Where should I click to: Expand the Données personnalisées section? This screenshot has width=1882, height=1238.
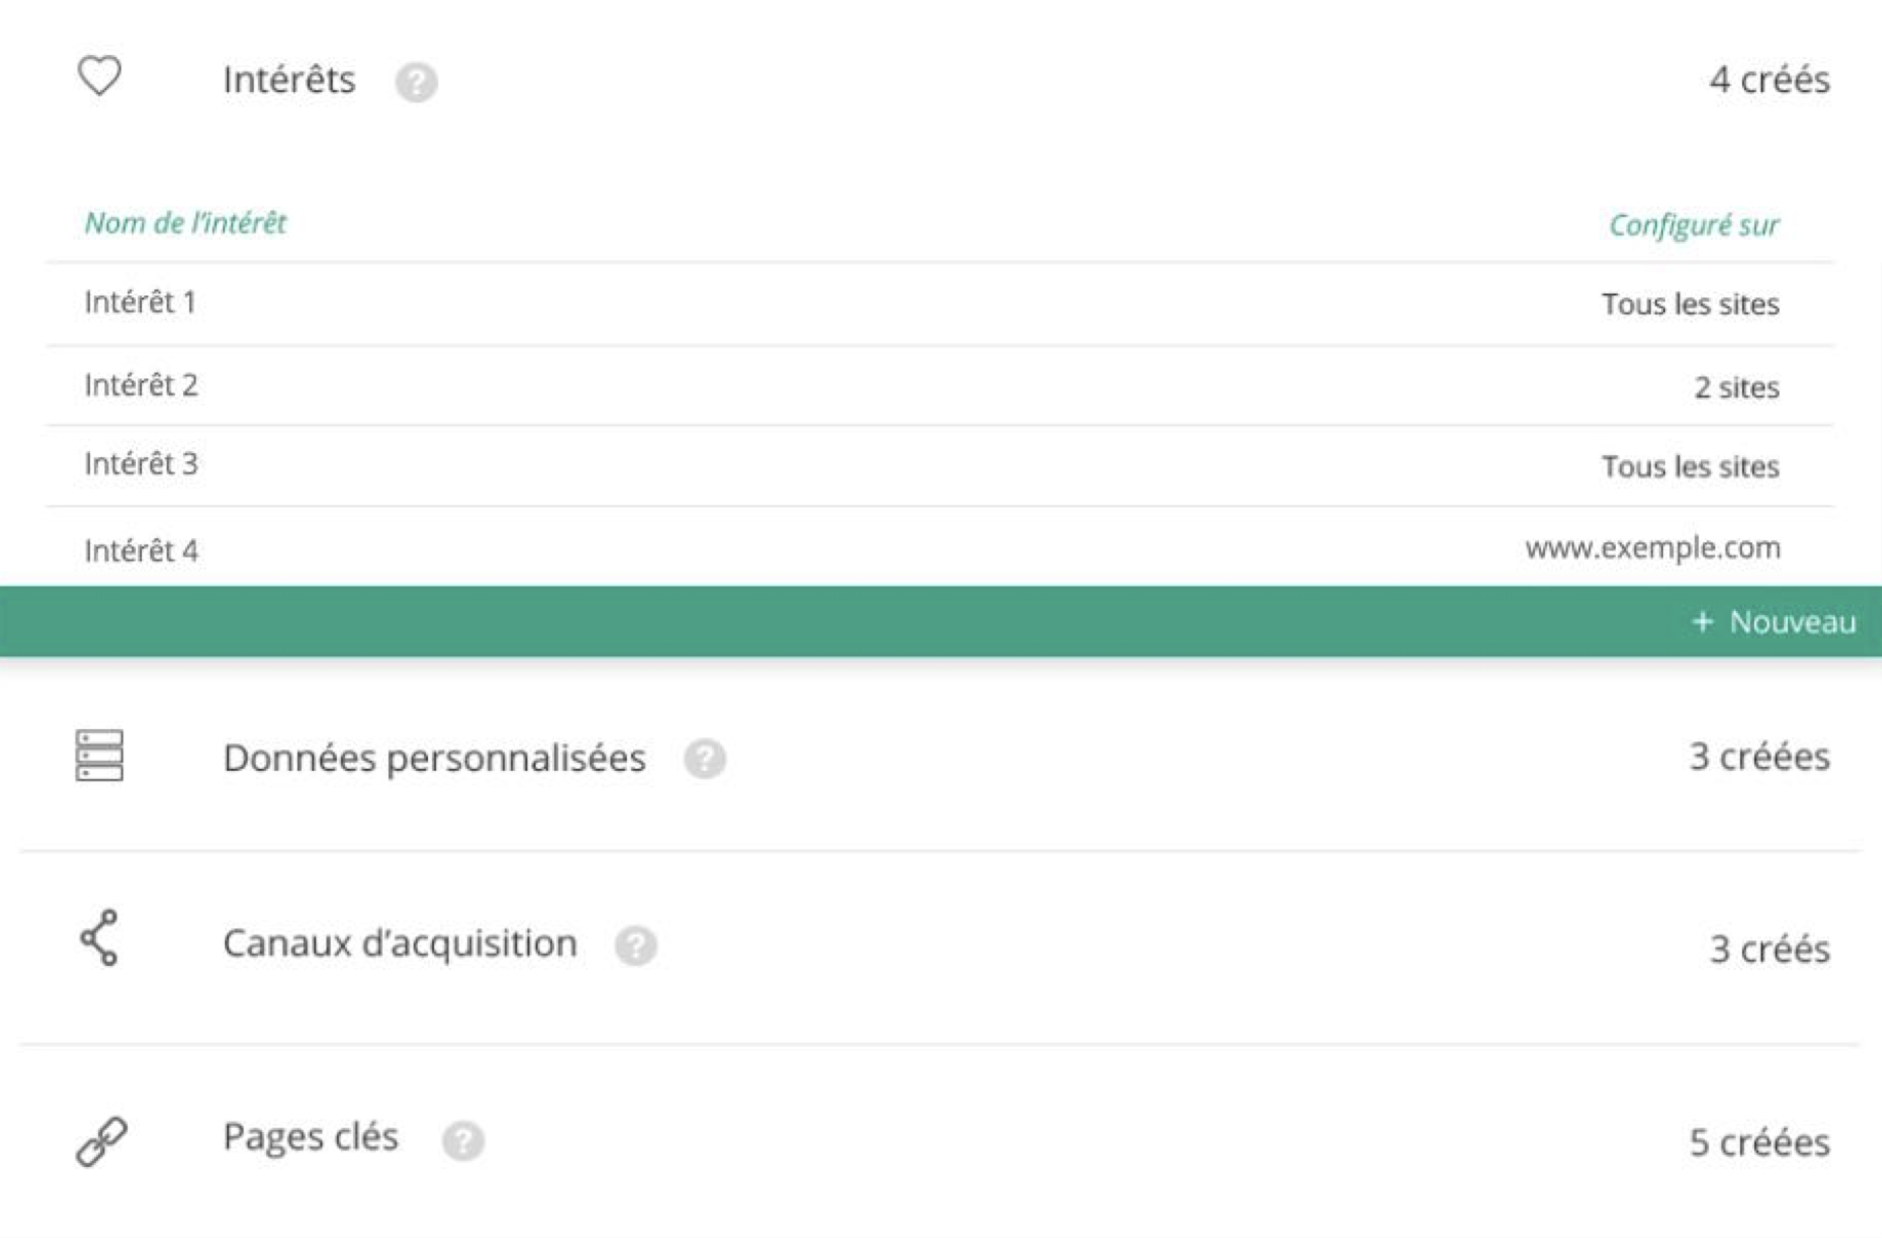(x=941, y=757)
